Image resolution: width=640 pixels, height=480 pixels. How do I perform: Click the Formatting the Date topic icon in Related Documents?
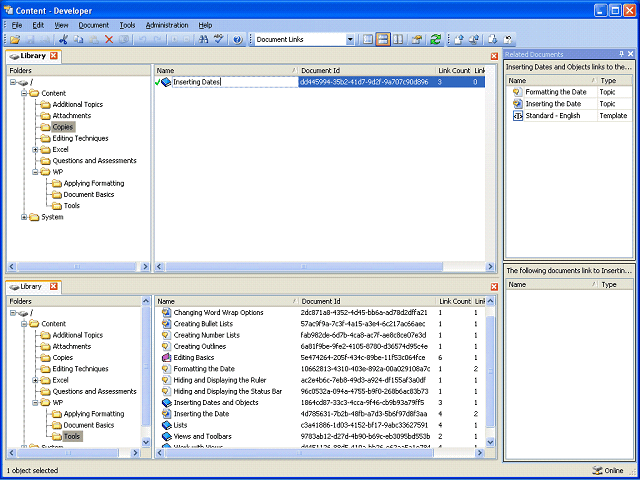click(x=518, y=92)
